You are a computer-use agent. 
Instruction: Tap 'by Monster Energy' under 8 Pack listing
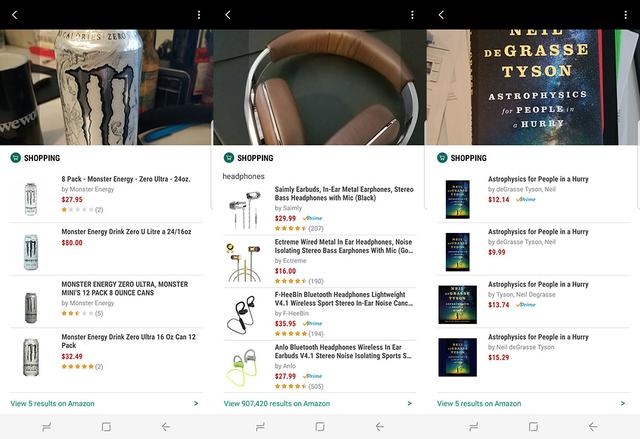[88, 189]
